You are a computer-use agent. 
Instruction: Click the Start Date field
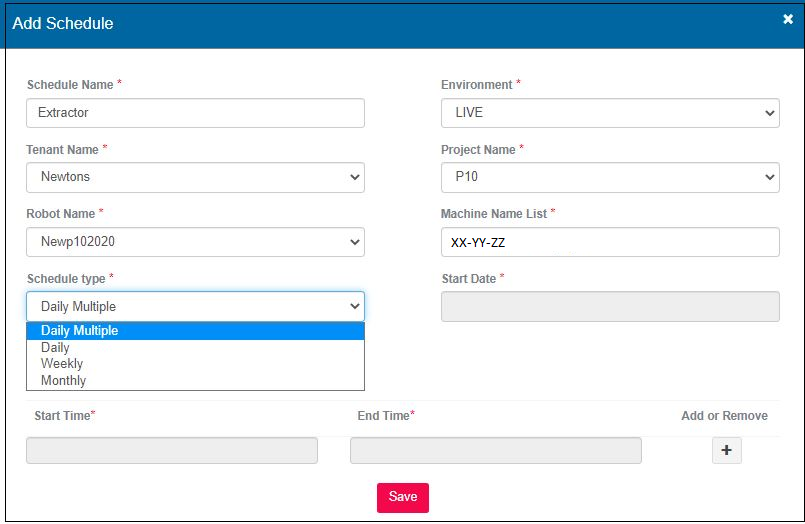[609, 306]
